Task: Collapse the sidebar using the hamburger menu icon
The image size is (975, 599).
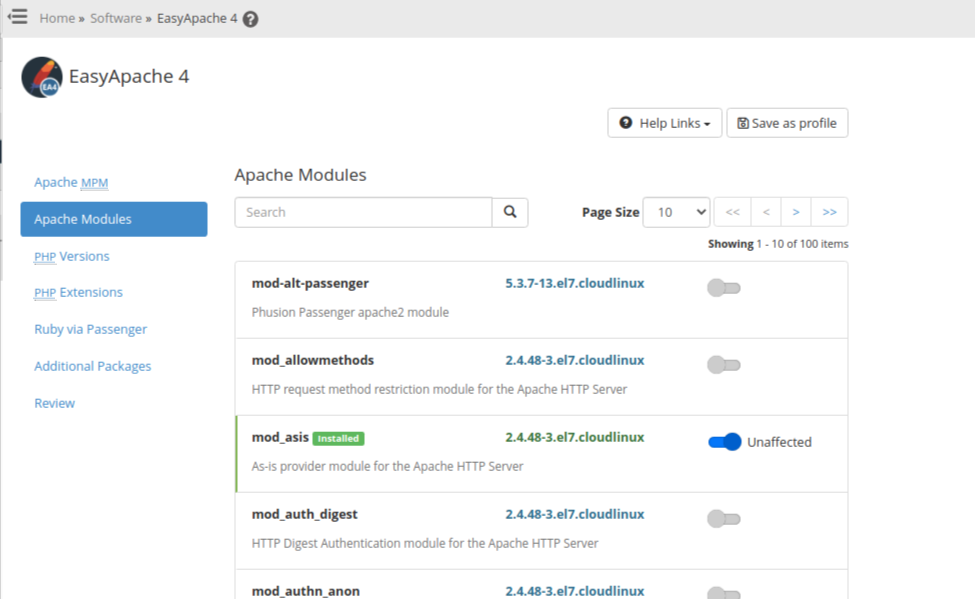Action: 17,17
